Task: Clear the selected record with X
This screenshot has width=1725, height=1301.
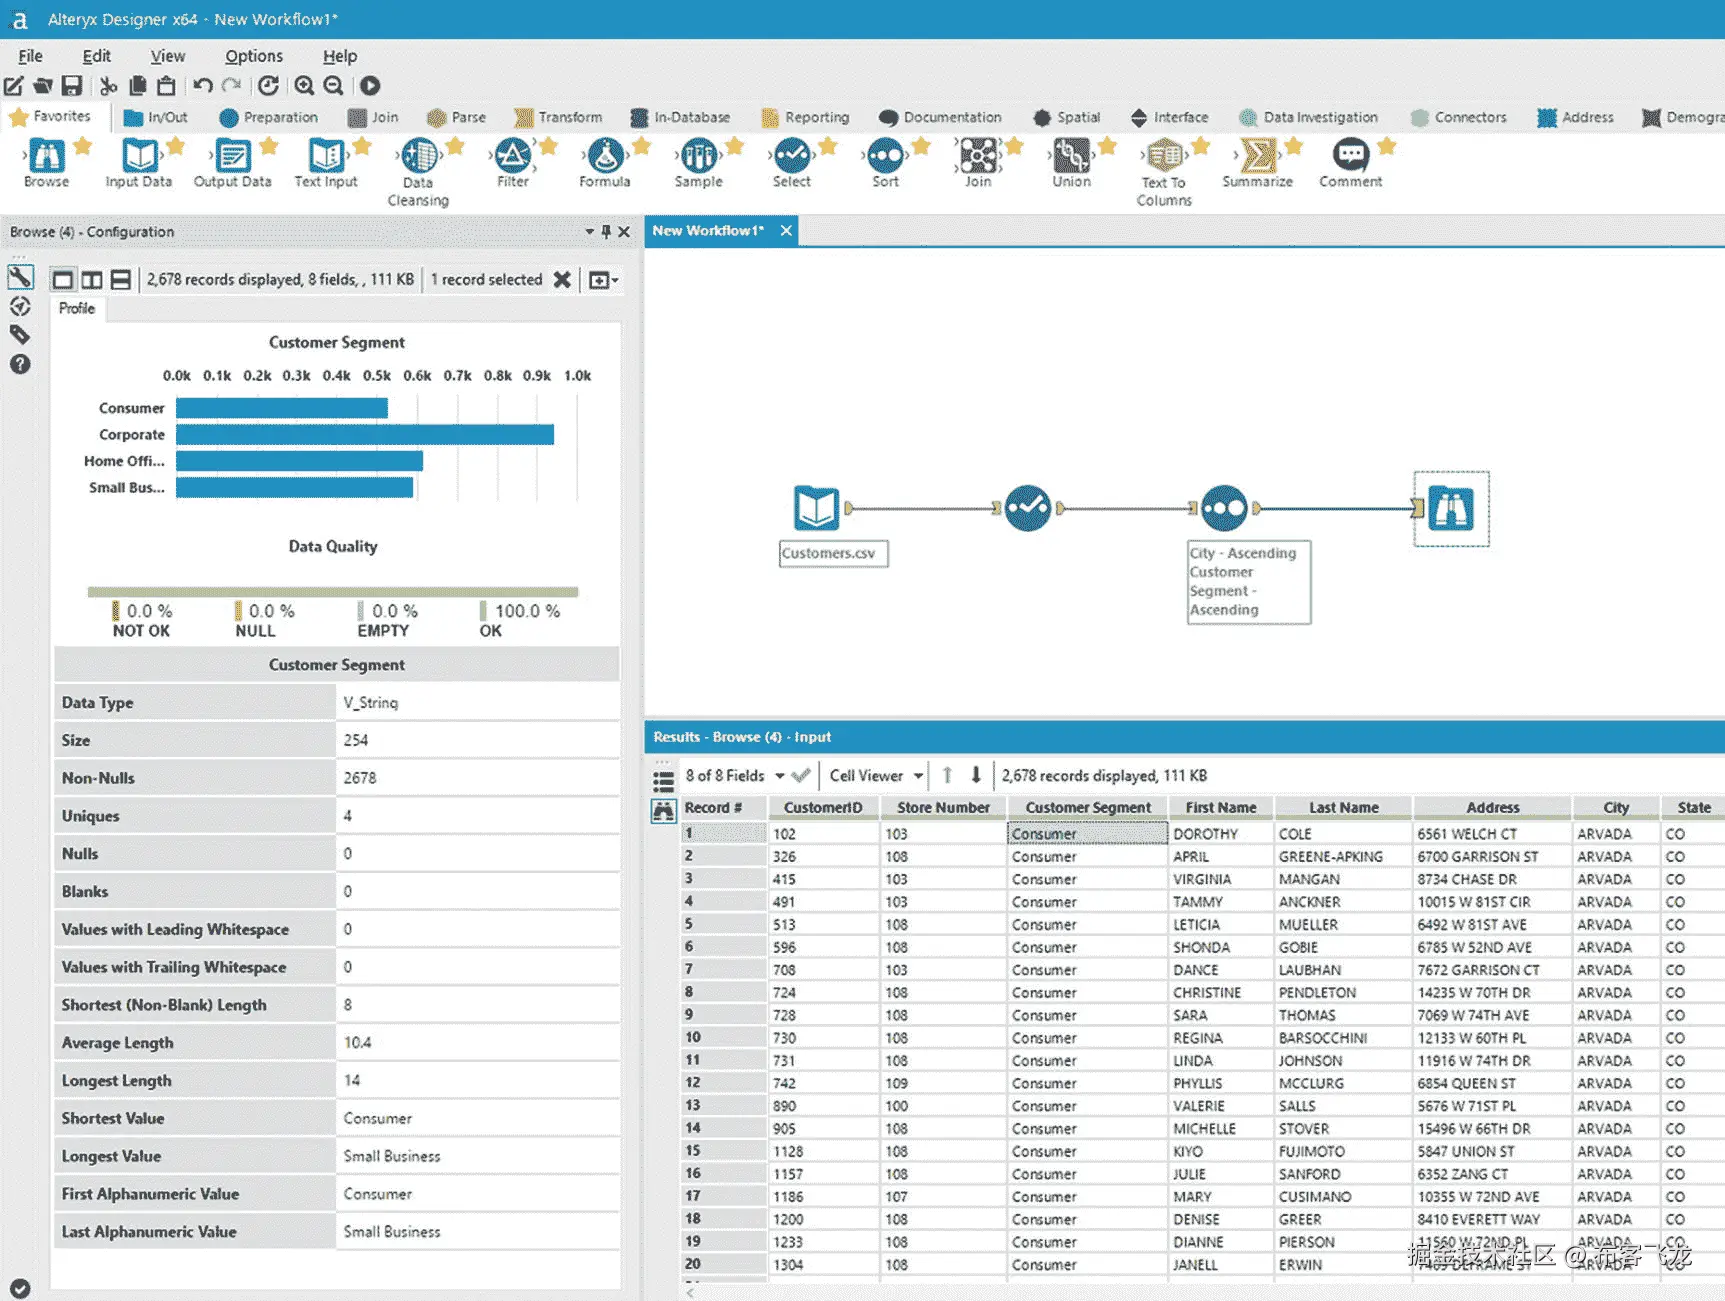Action: point(562,280)
